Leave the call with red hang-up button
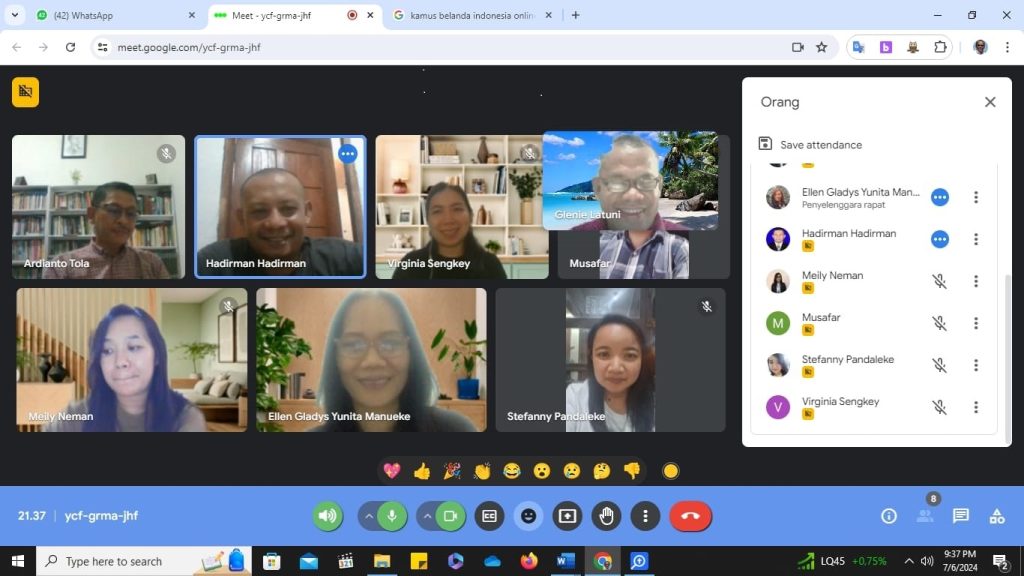 click(690, 516)
